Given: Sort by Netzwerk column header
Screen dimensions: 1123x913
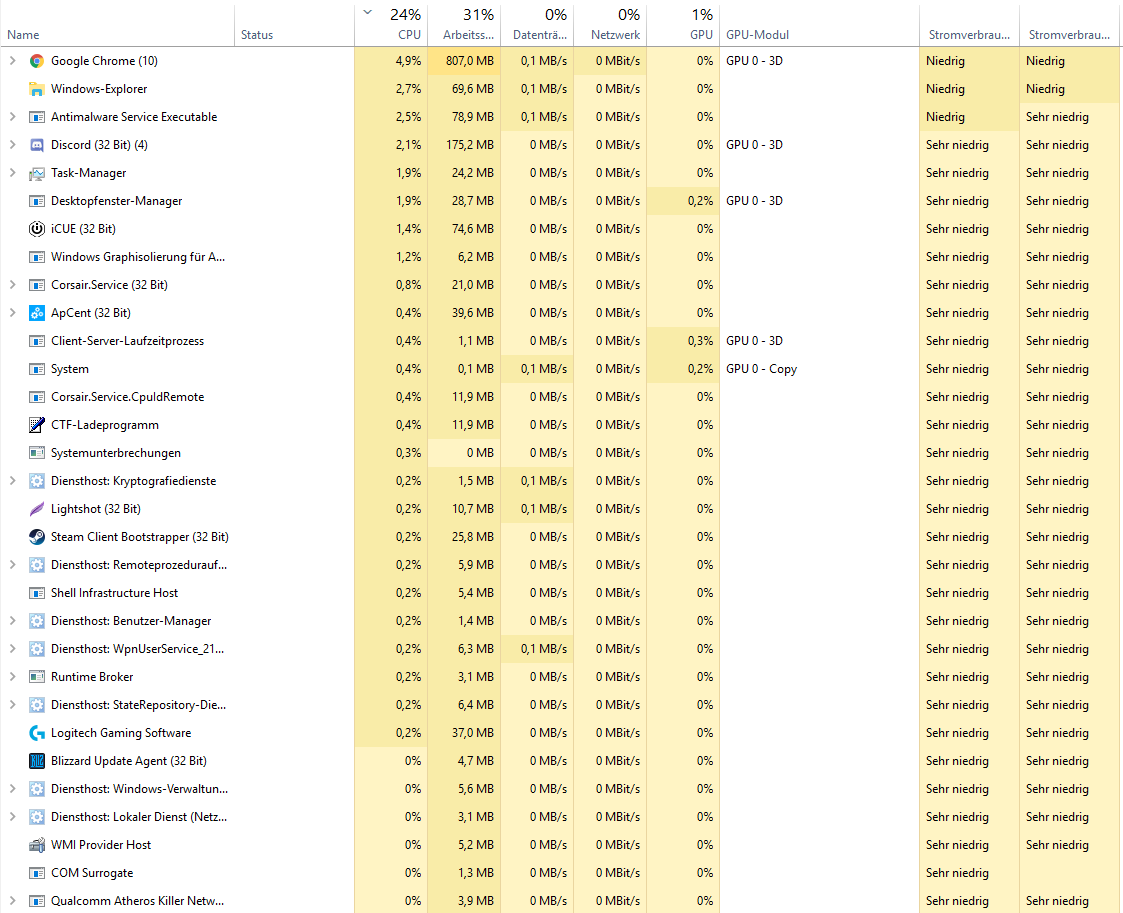Looking at the screenshot, I should [x=615, y=34].
